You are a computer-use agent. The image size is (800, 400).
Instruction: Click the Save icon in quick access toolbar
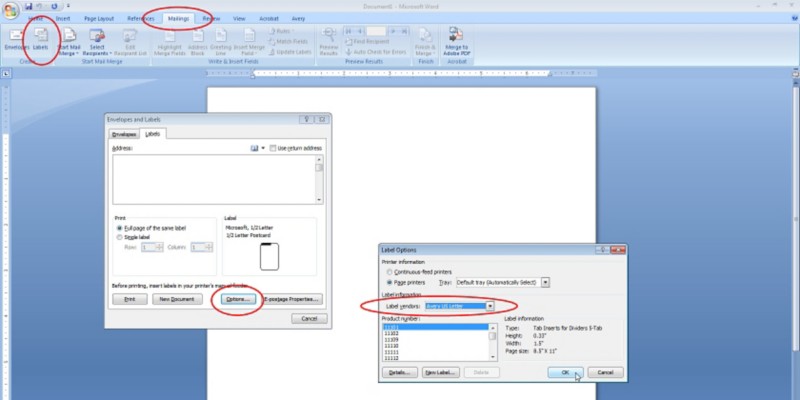tap(30, 5)
